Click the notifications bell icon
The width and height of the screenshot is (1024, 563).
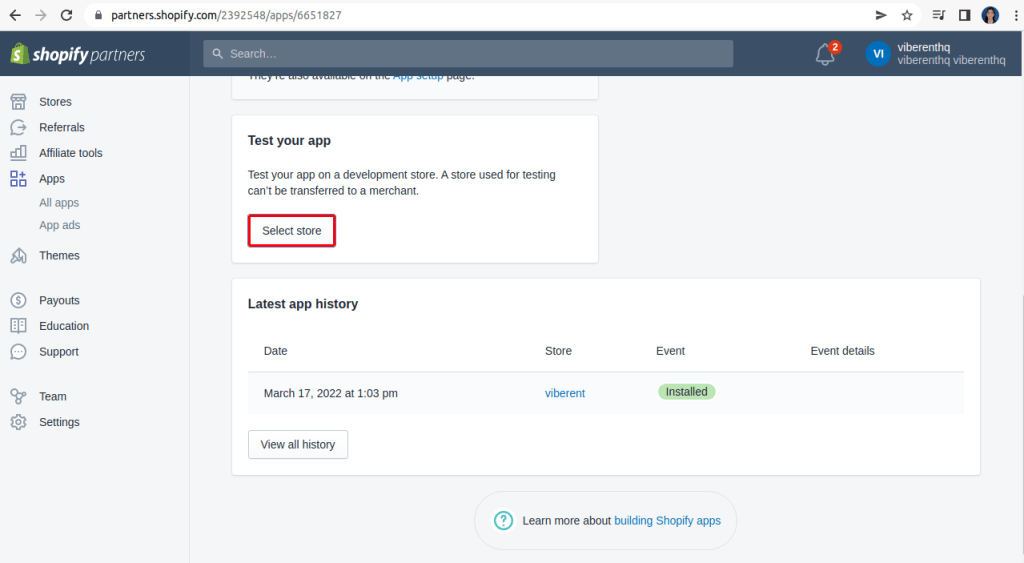pyautogui.click(x=825, y=55)
